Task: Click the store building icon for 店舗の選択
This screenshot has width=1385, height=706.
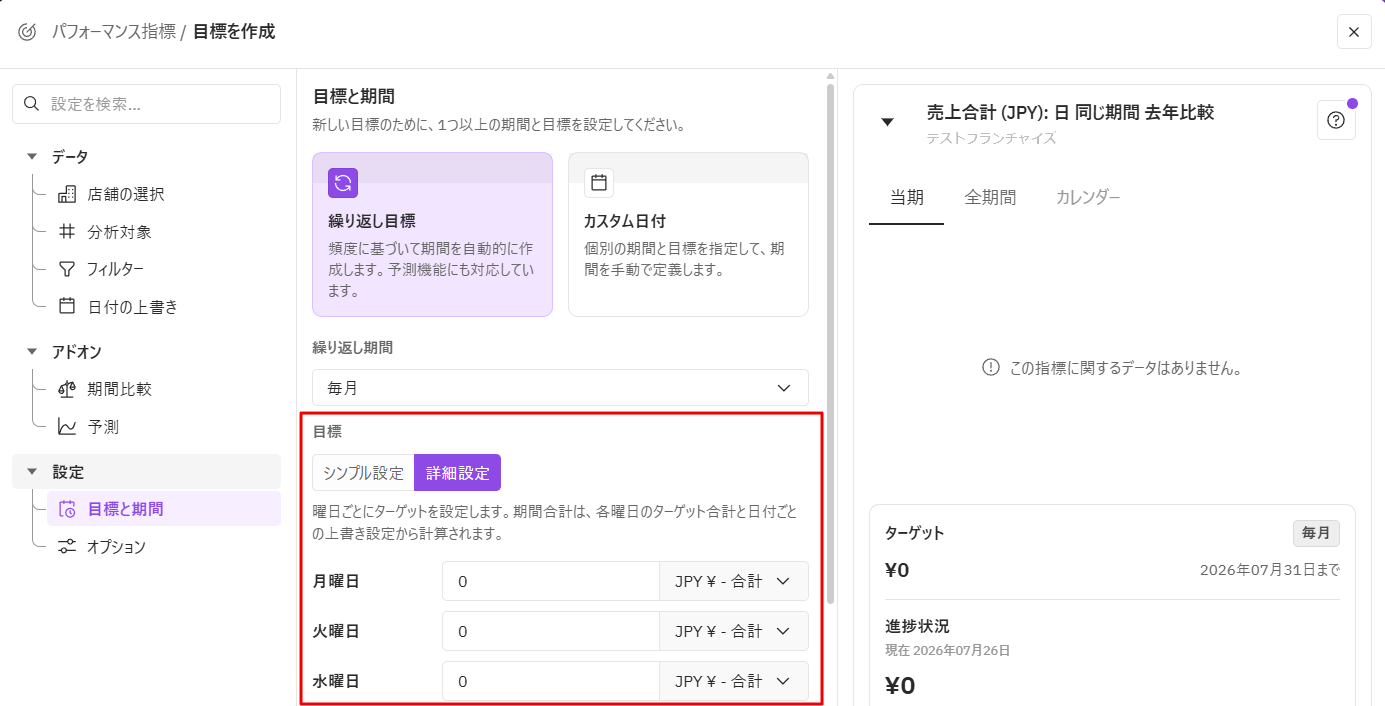Action: click(67, 194)
